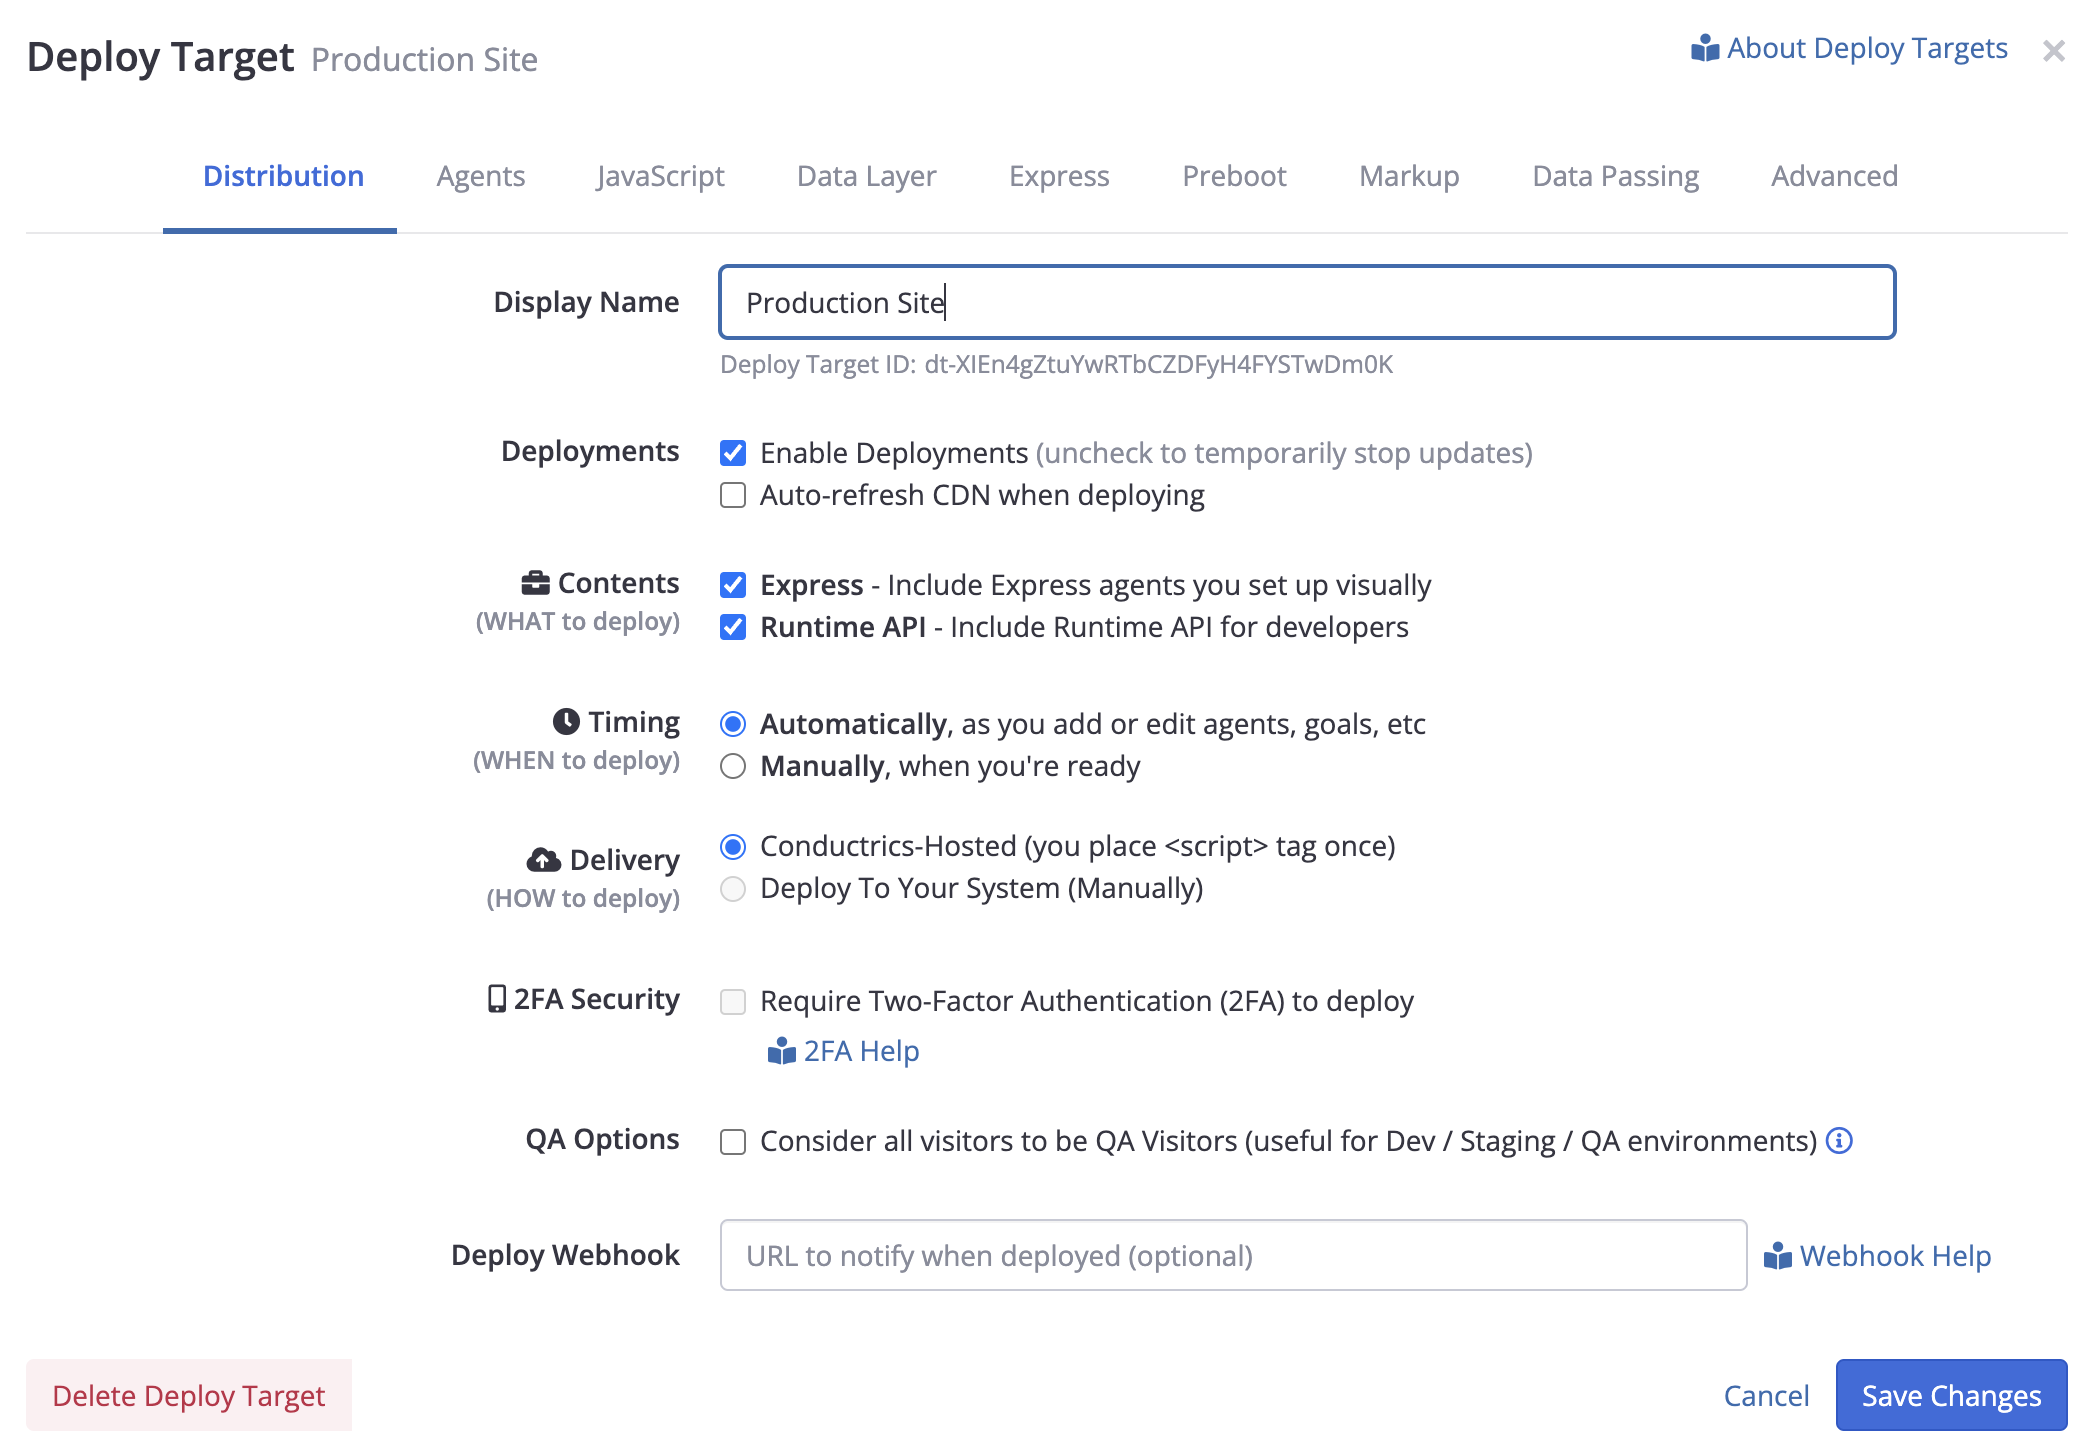Uncheck Enable Deployments checkbox
Image resolution: width=2092 pixels, height=1452 pixels.
[x=733, y=453]
